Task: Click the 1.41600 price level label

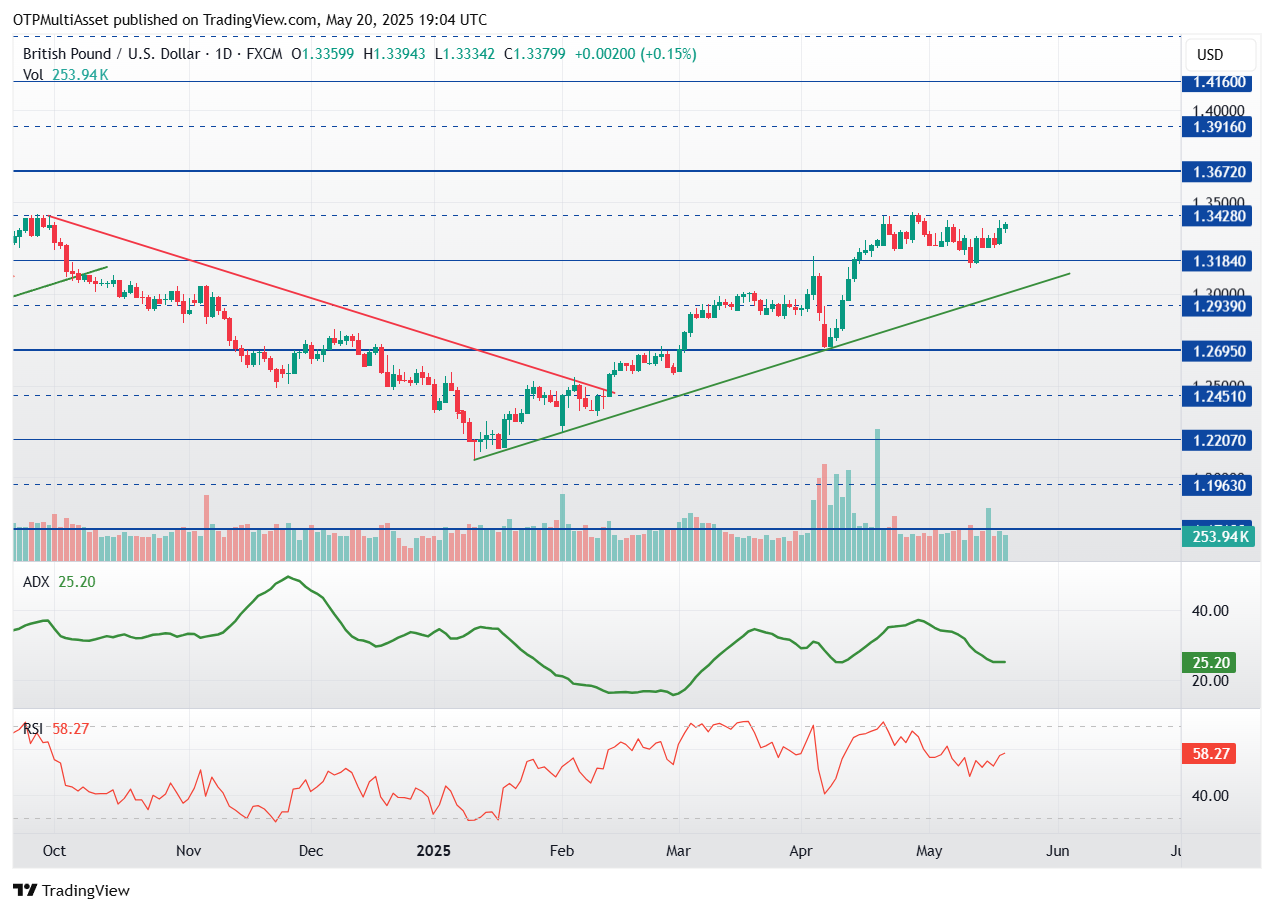Action: [1216, 83]
